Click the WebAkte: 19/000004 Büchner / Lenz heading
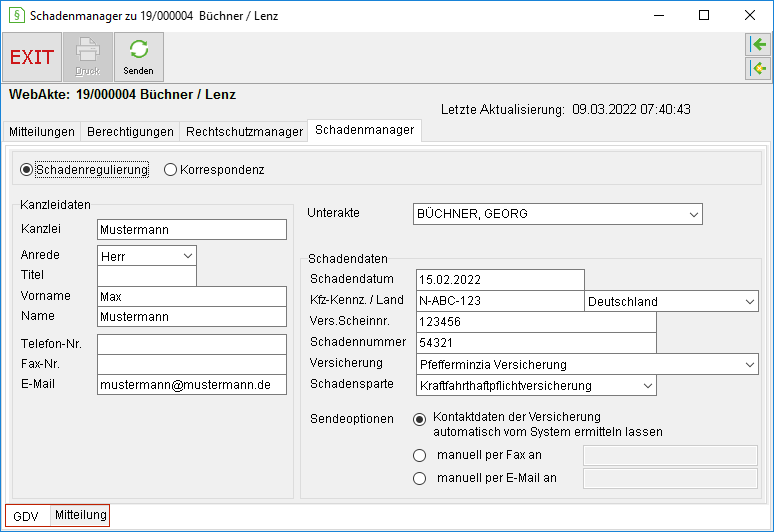Viewport: 774px width, 532px height. (x=122, y=94)
